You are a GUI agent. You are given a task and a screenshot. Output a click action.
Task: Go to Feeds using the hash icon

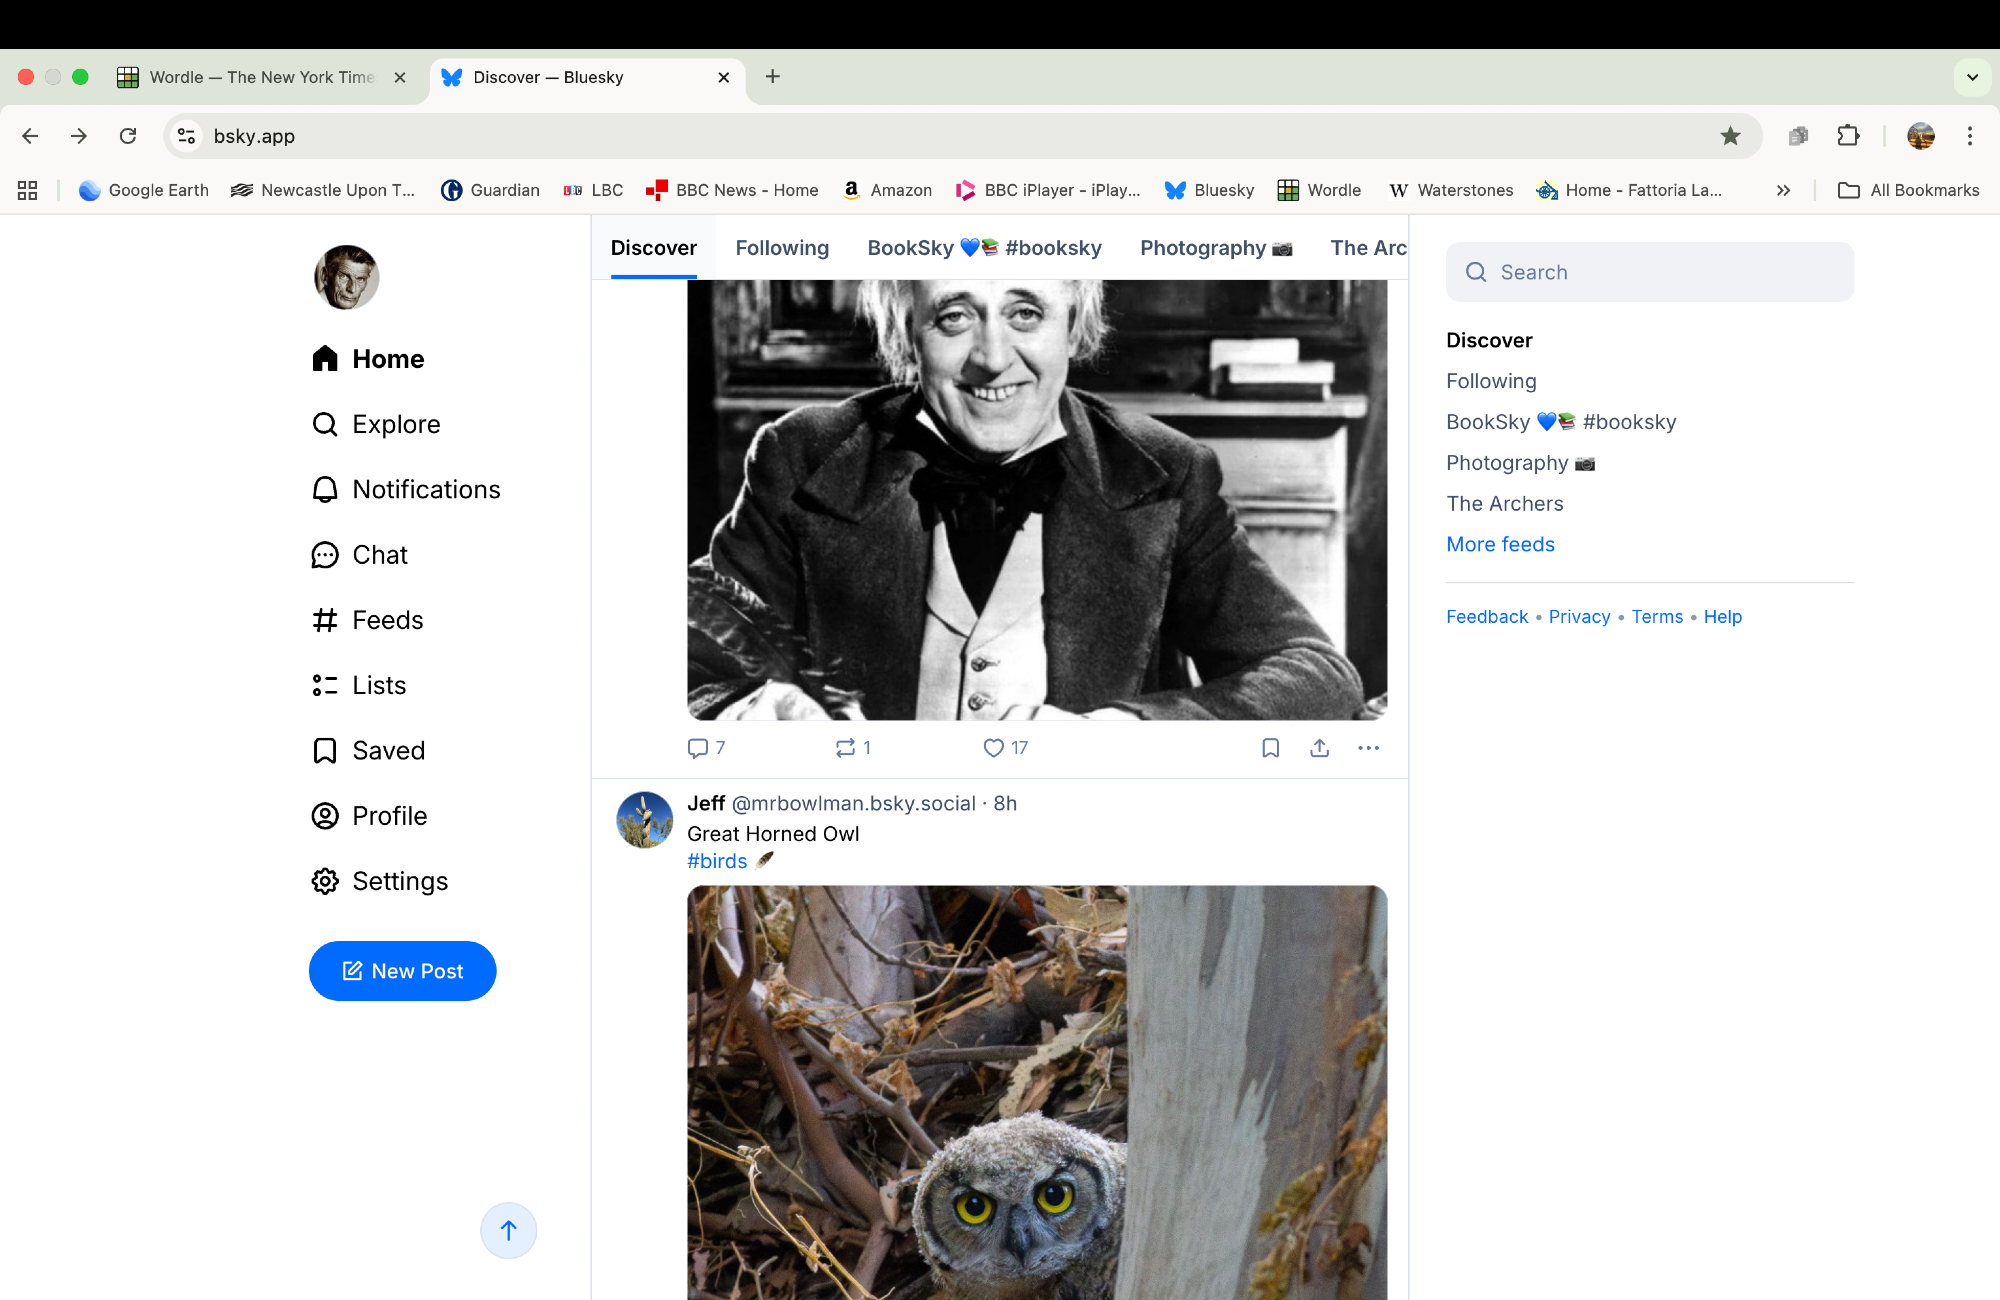tap(325, 620)
